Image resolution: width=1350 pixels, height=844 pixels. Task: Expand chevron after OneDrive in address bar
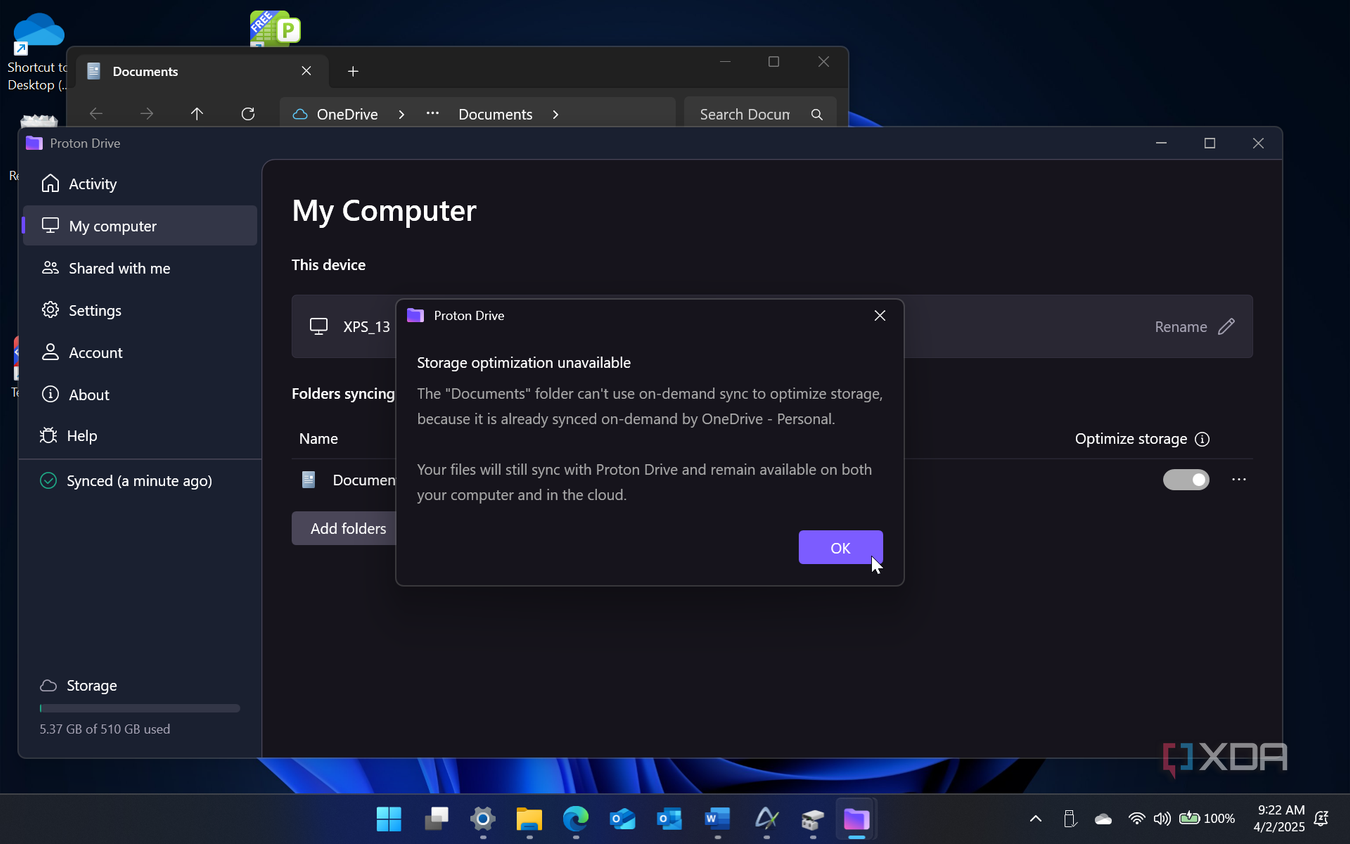401,114
